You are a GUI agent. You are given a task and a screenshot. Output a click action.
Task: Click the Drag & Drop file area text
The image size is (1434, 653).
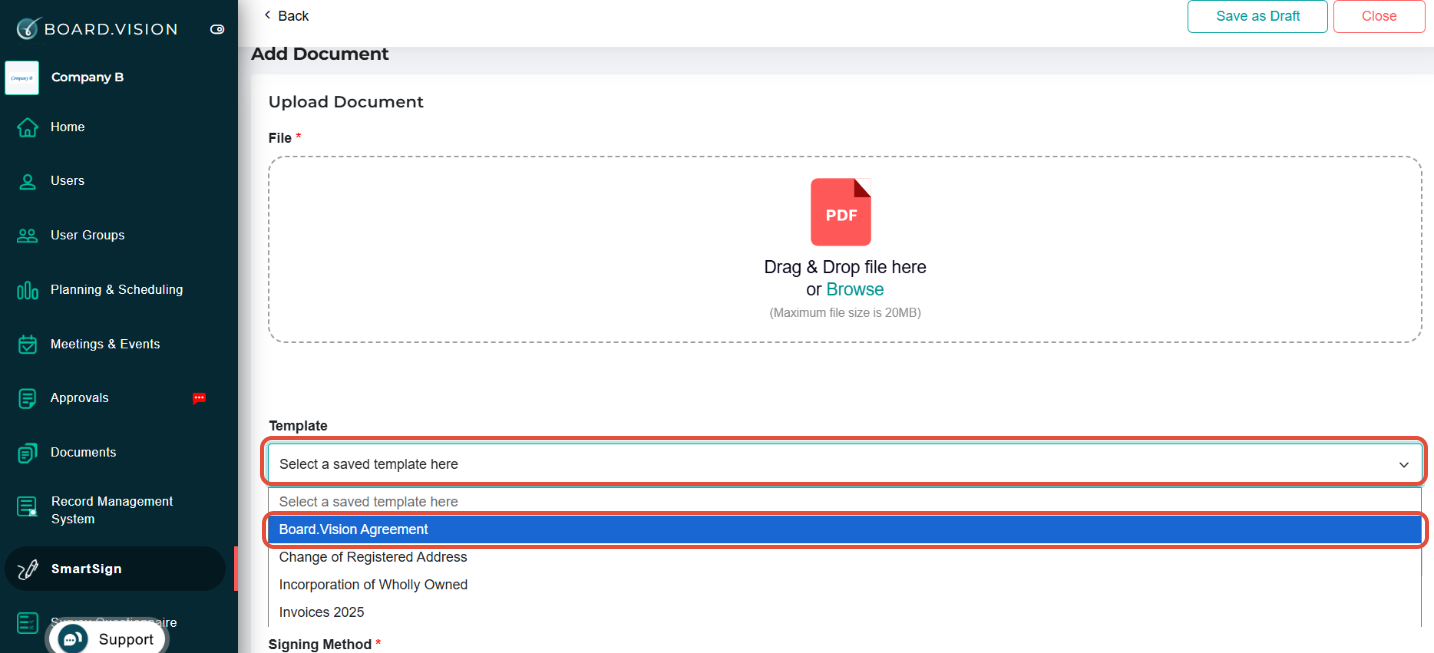coord(845,267)
